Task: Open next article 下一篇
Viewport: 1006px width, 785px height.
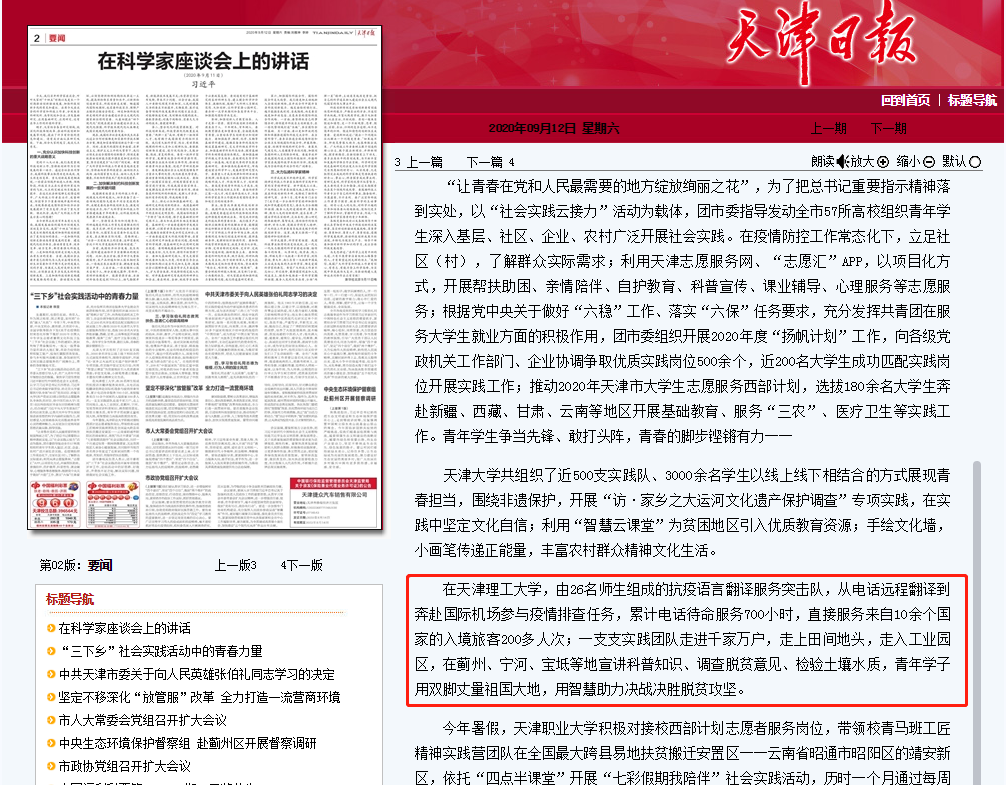Action: click(485, 162)
